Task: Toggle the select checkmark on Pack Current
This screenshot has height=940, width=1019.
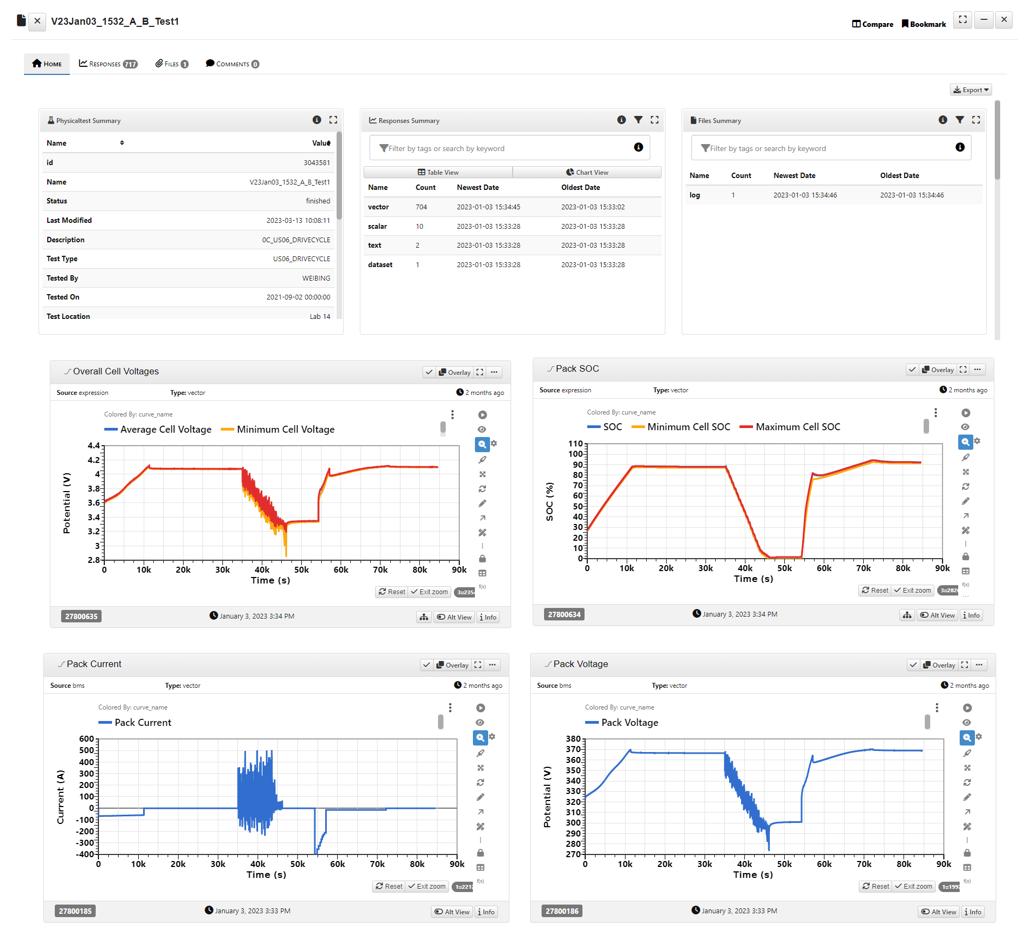Action: (426, 664)
